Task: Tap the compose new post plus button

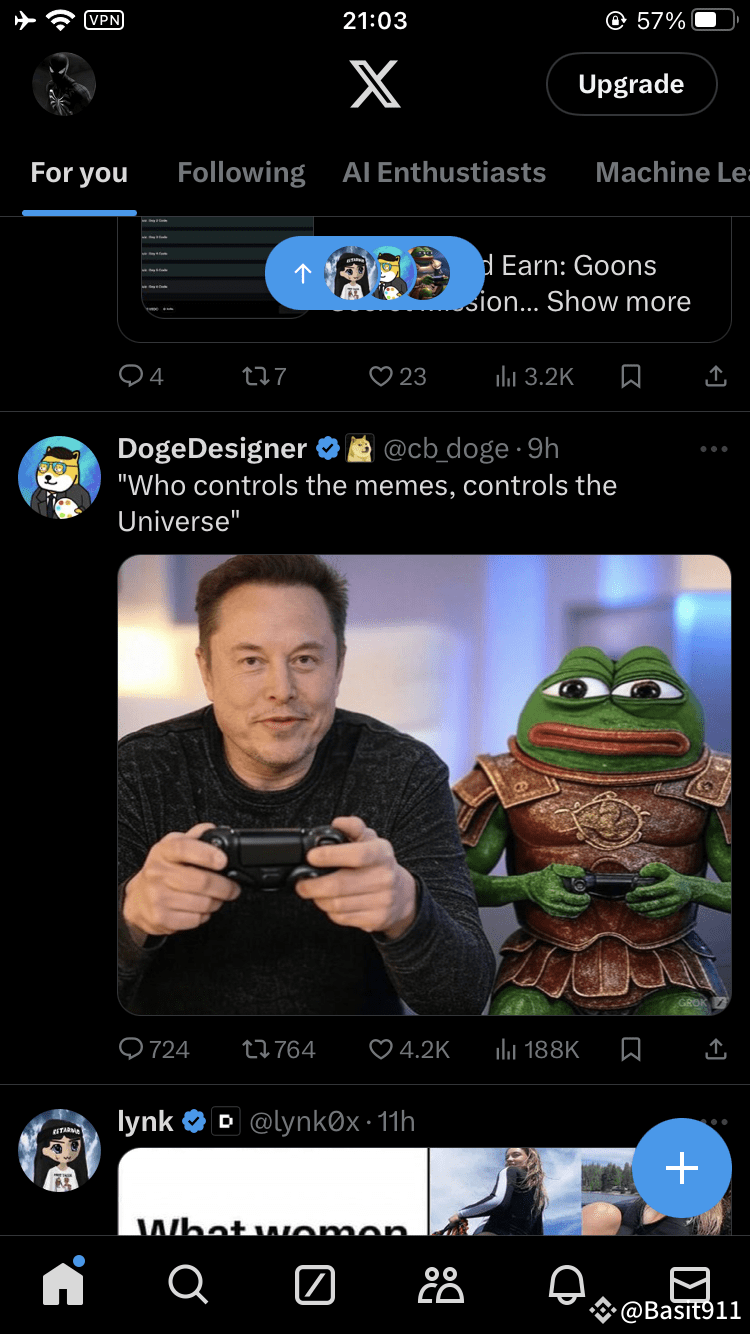Action: coord(682,1167)
